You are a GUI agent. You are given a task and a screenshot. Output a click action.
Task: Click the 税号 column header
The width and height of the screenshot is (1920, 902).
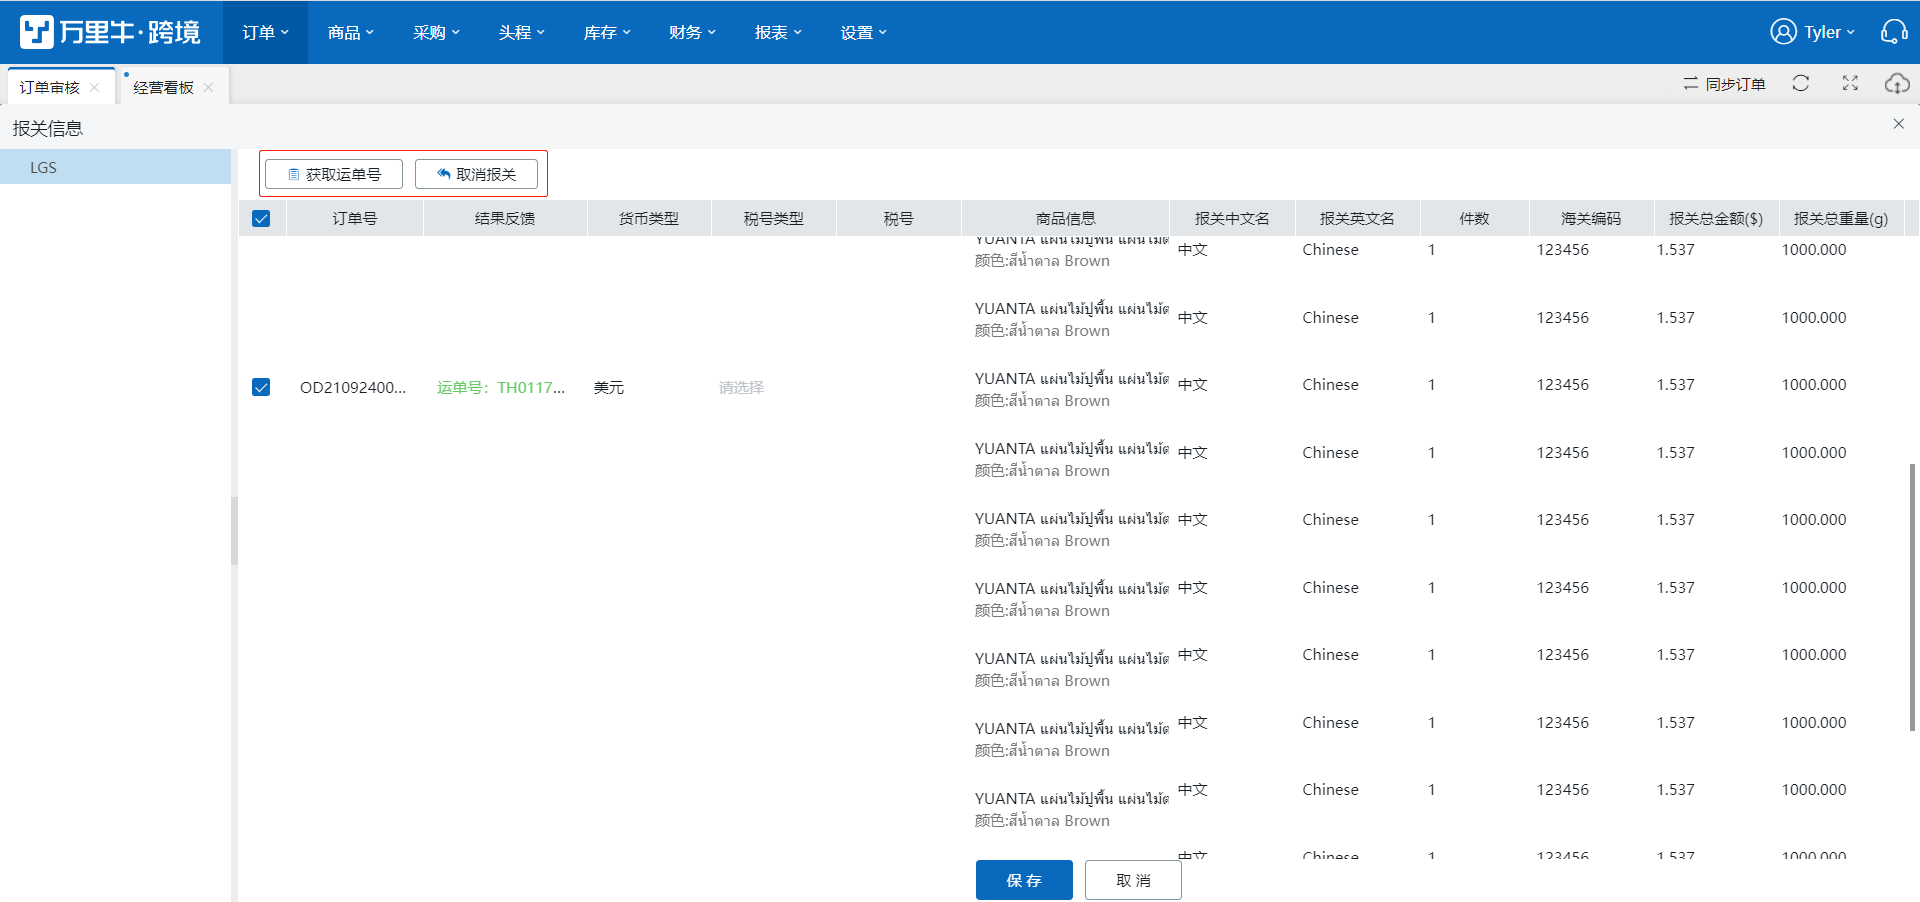tap(899, 218)
